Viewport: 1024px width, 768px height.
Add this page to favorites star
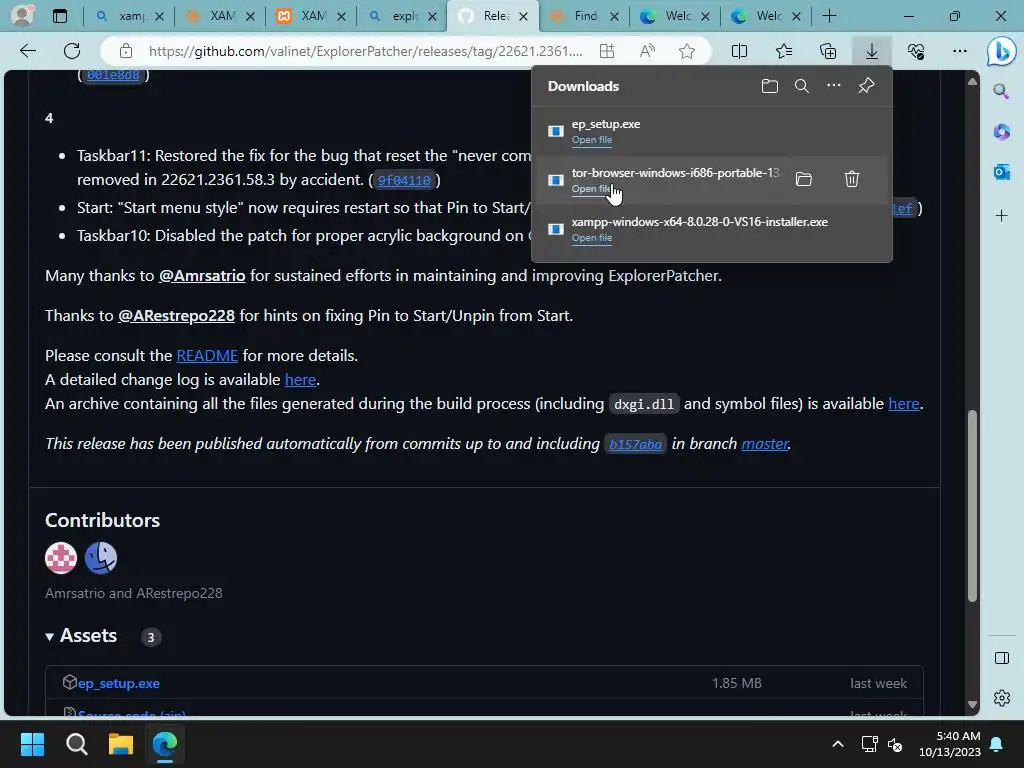[686, 51]
